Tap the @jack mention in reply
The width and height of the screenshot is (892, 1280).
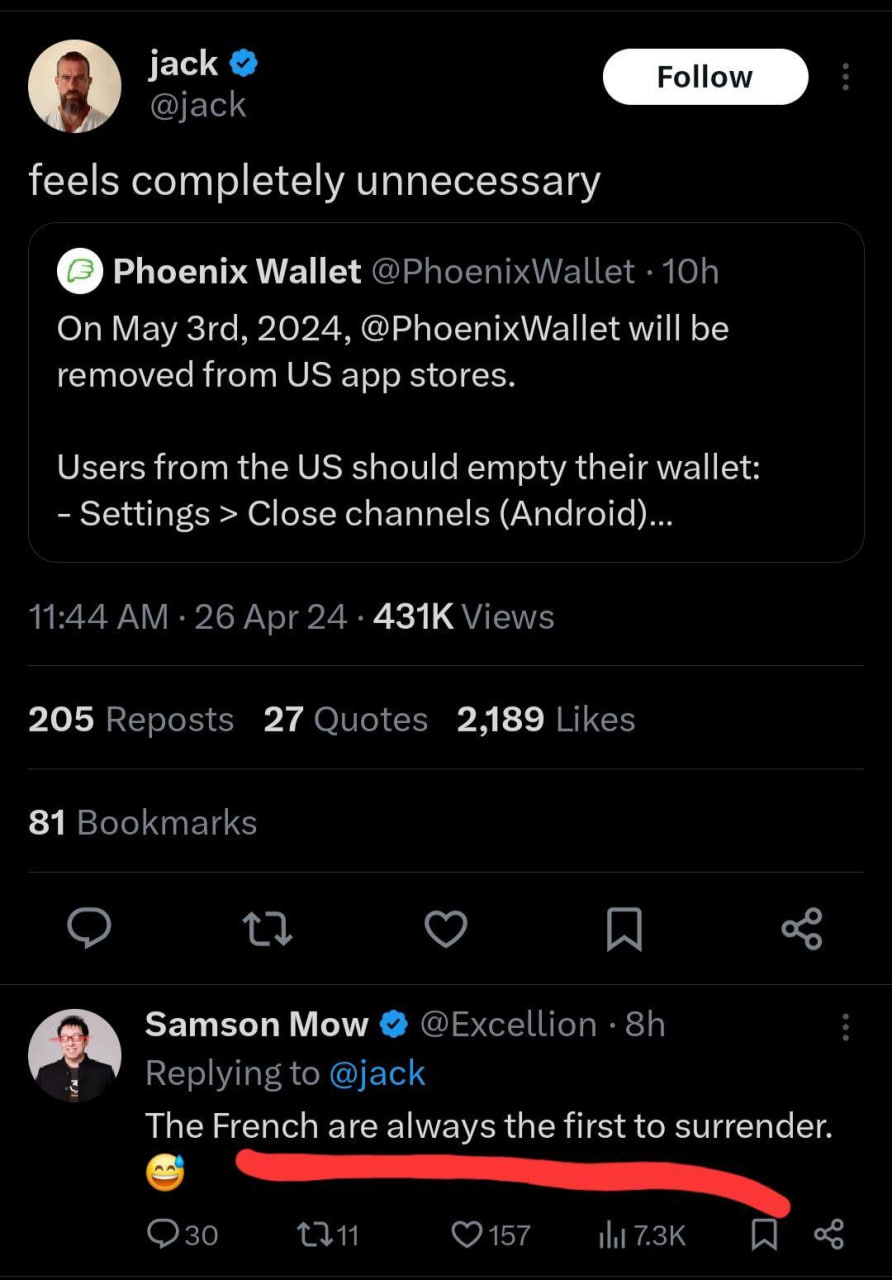click(x=377, y=1074)
